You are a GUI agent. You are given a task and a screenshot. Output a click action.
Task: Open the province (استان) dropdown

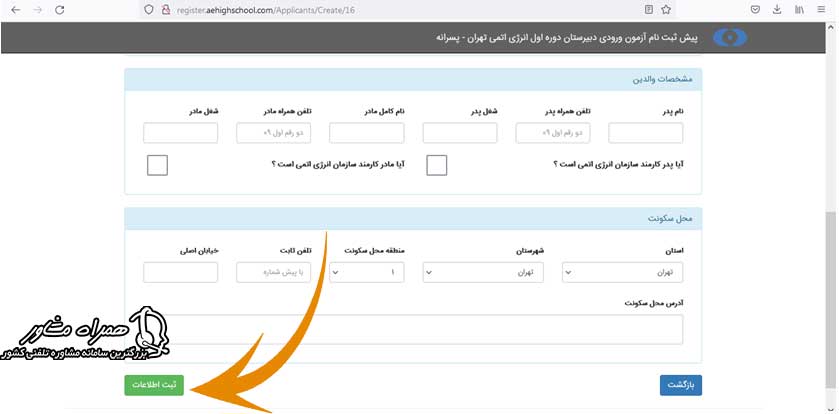pyautogui.click(x=623, y=272)
